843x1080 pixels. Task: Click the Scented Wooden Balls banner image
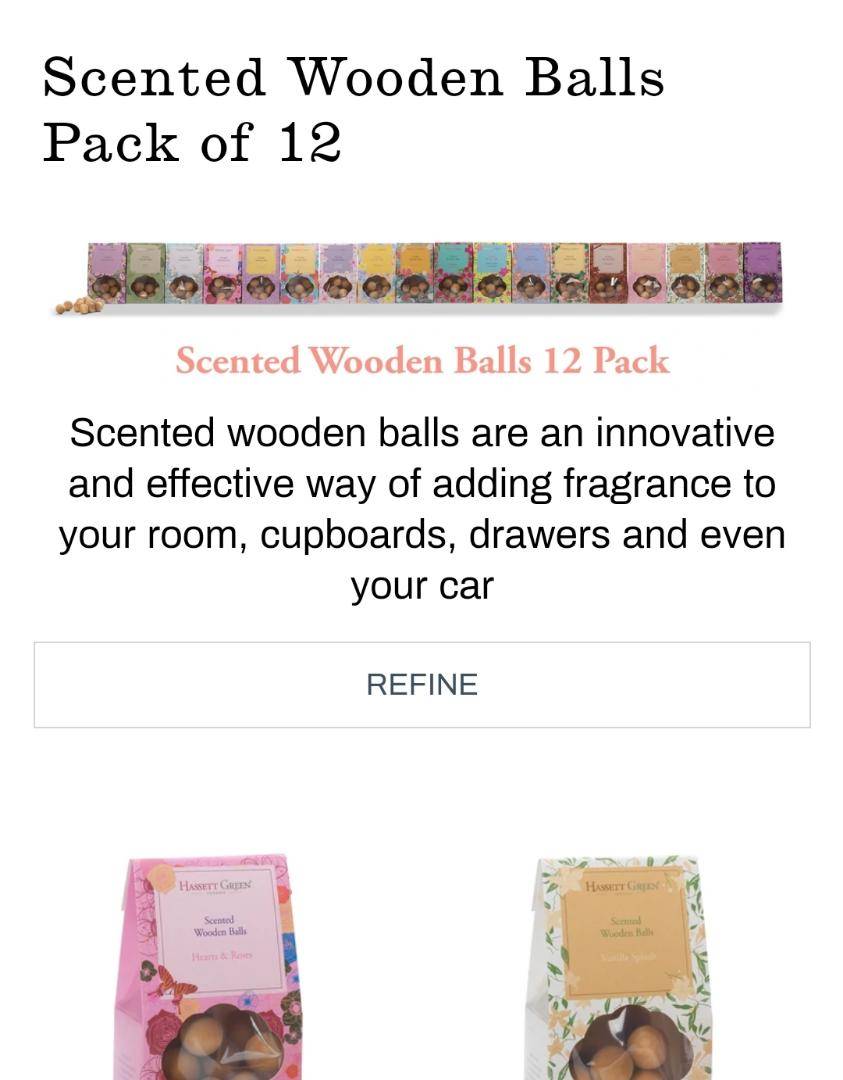tap(418, 277)
